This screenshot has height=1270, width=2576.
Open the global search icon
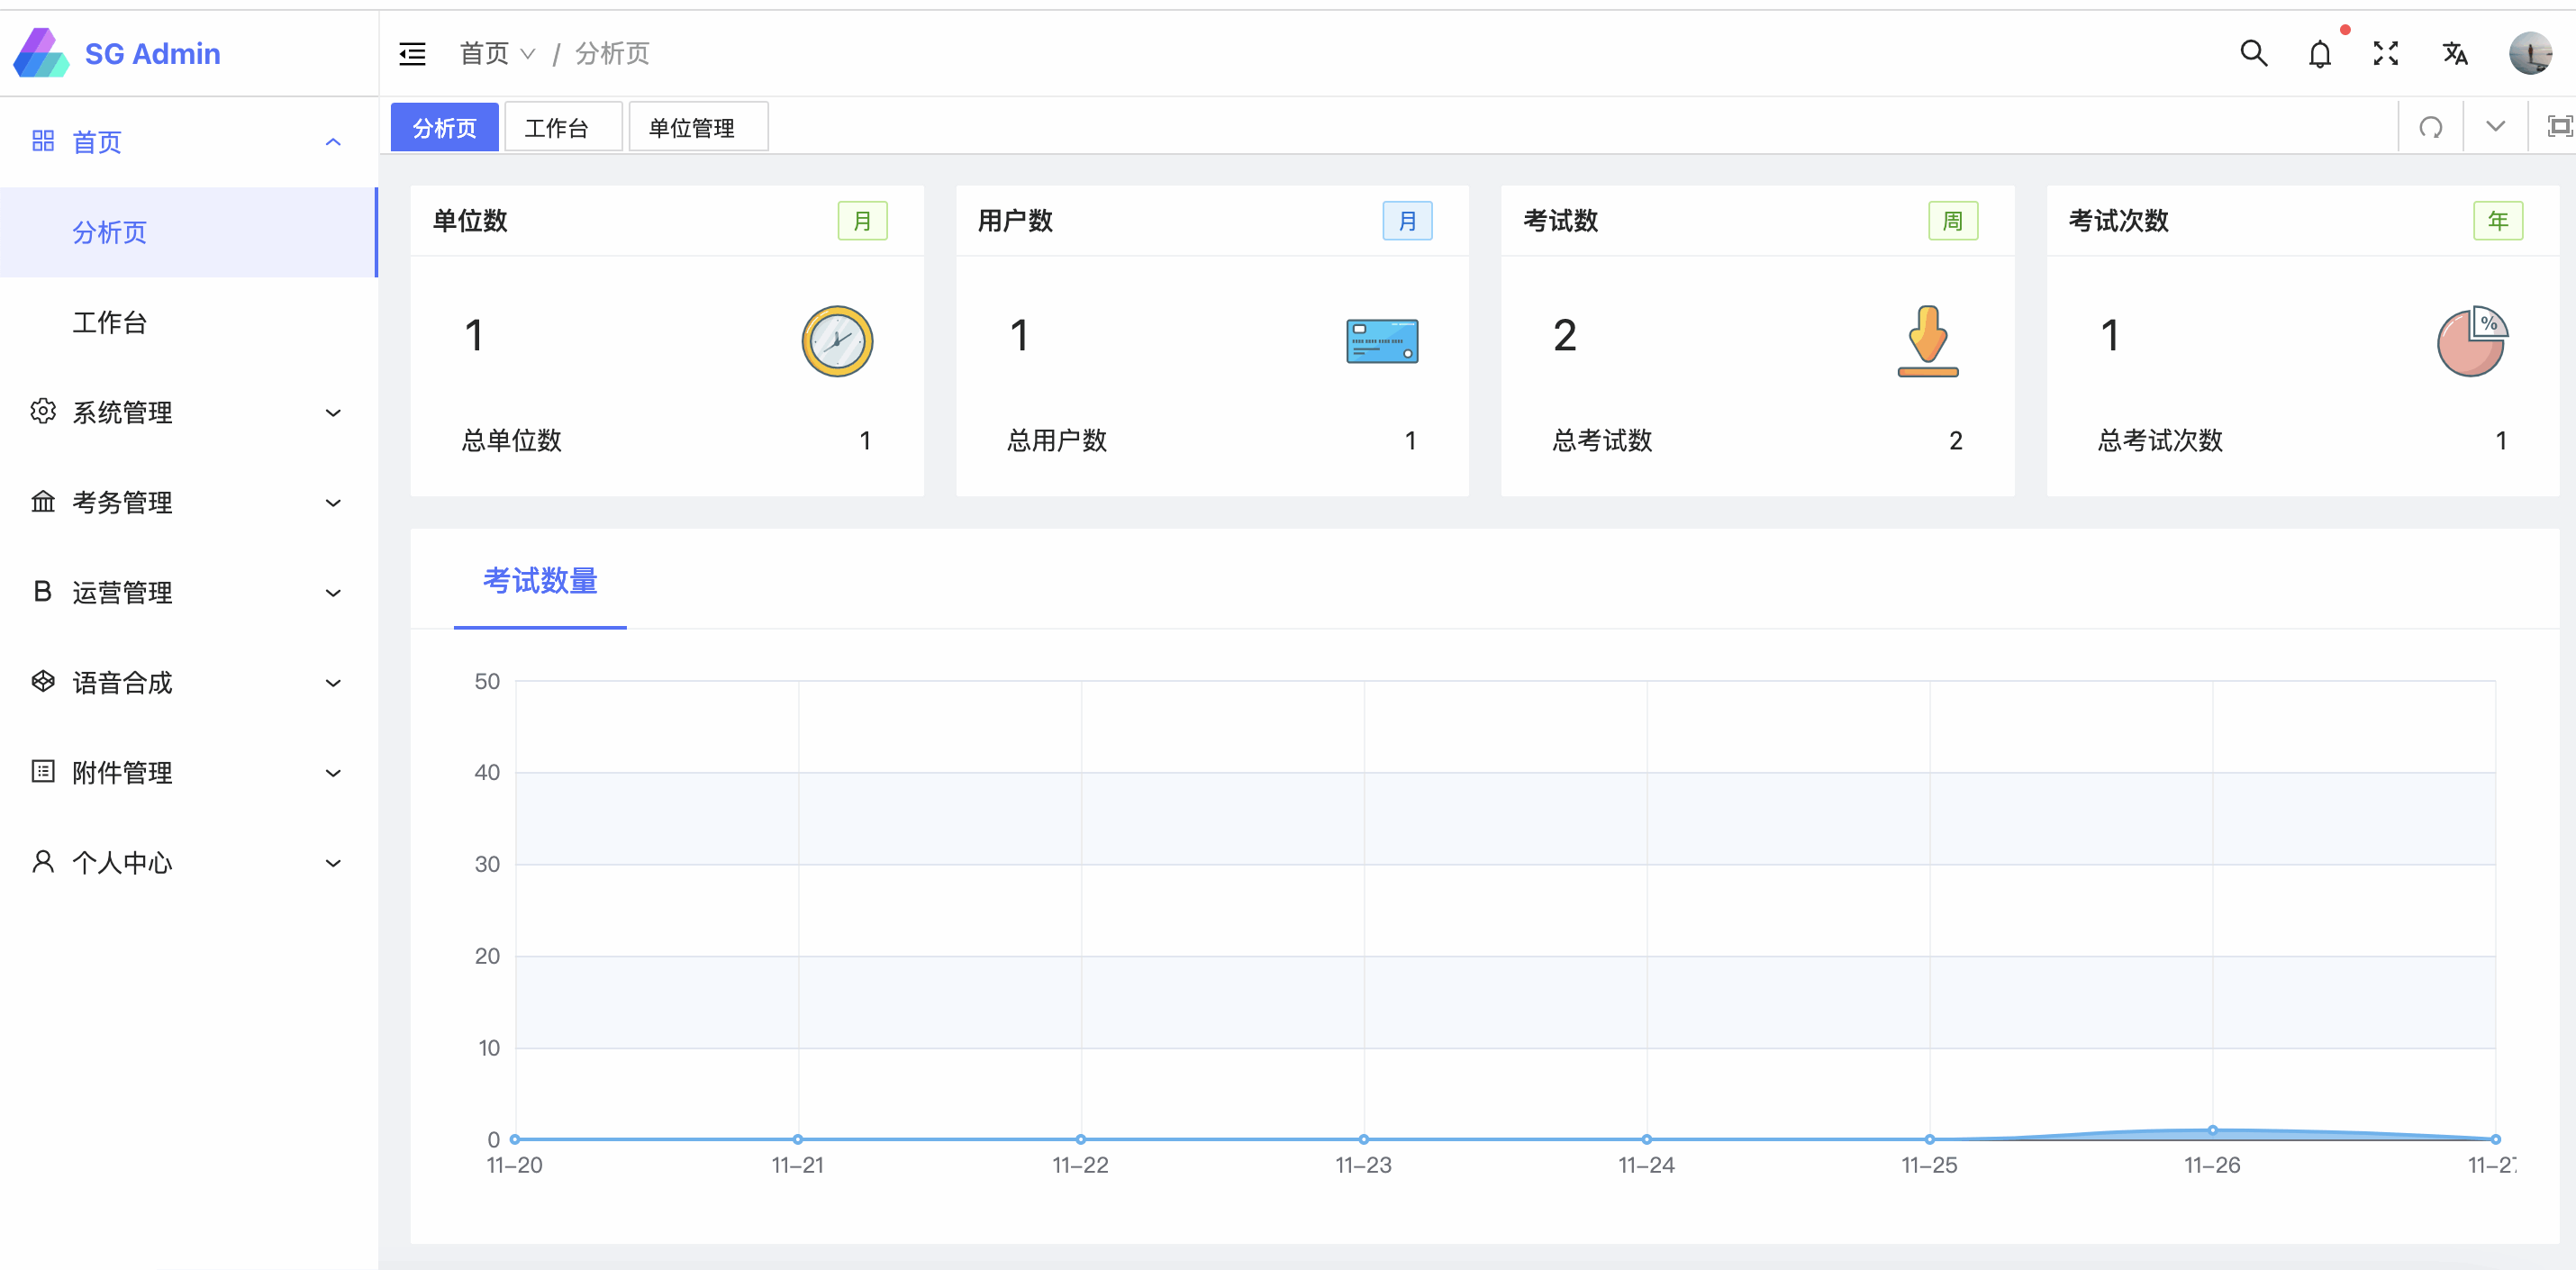2254,53
